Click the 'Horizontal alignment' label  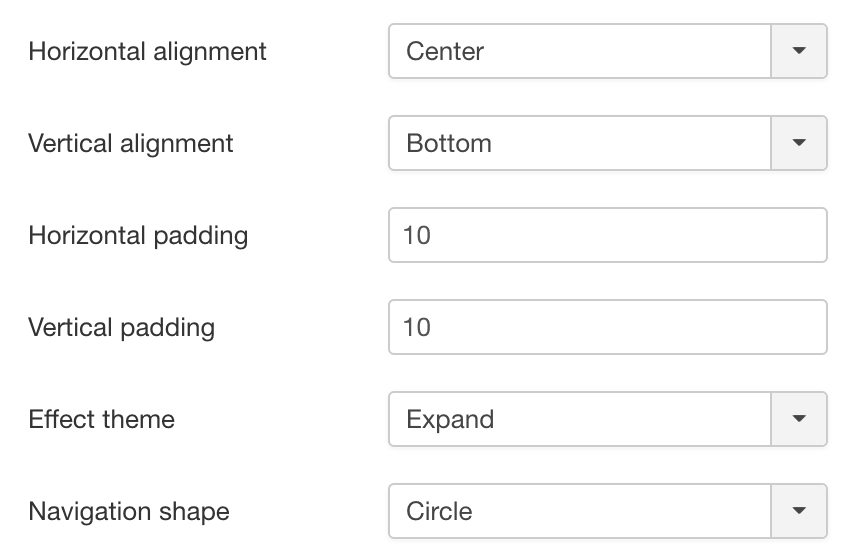pos(148,51)
